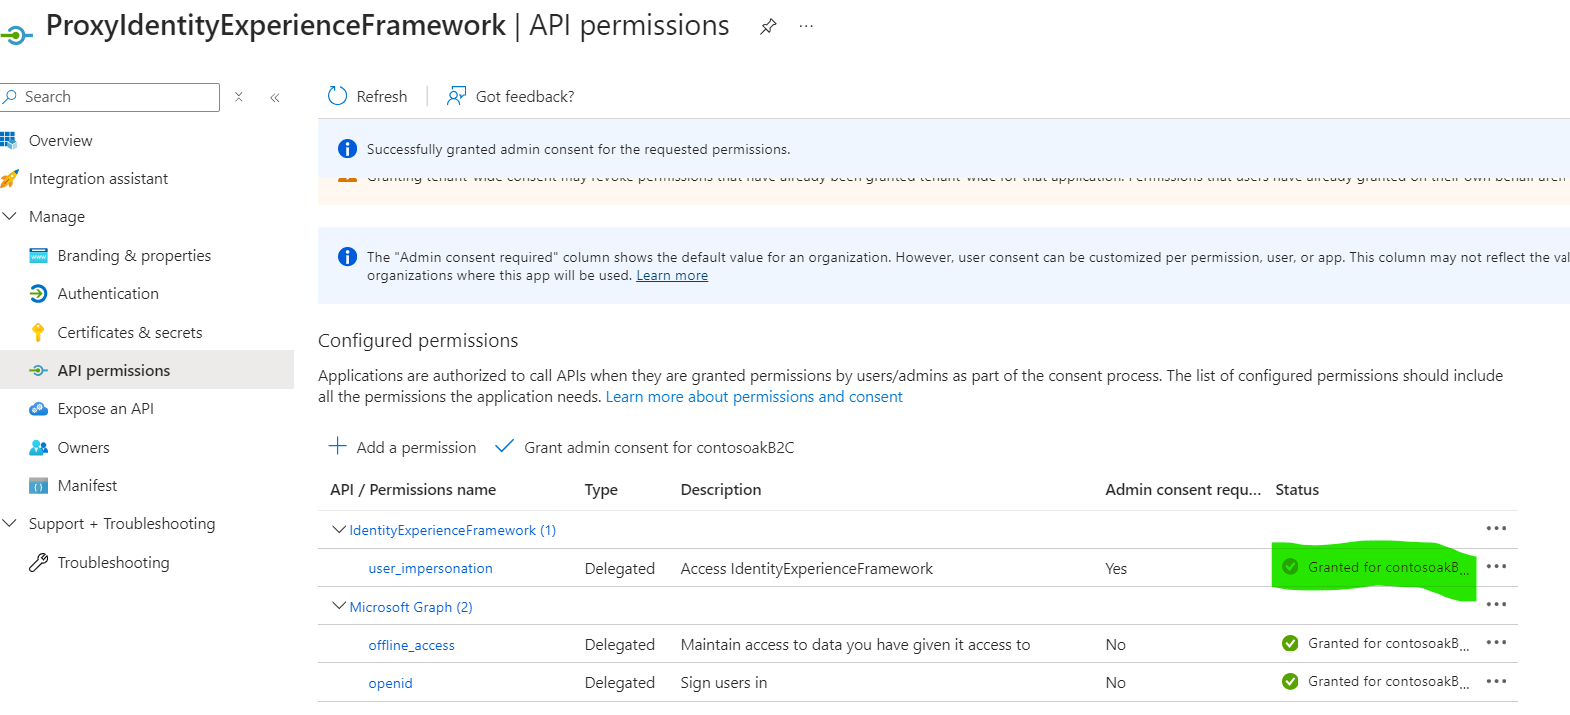Open the Authentication menu item
The image size is (1570, 715).
[x=108, y=293]
